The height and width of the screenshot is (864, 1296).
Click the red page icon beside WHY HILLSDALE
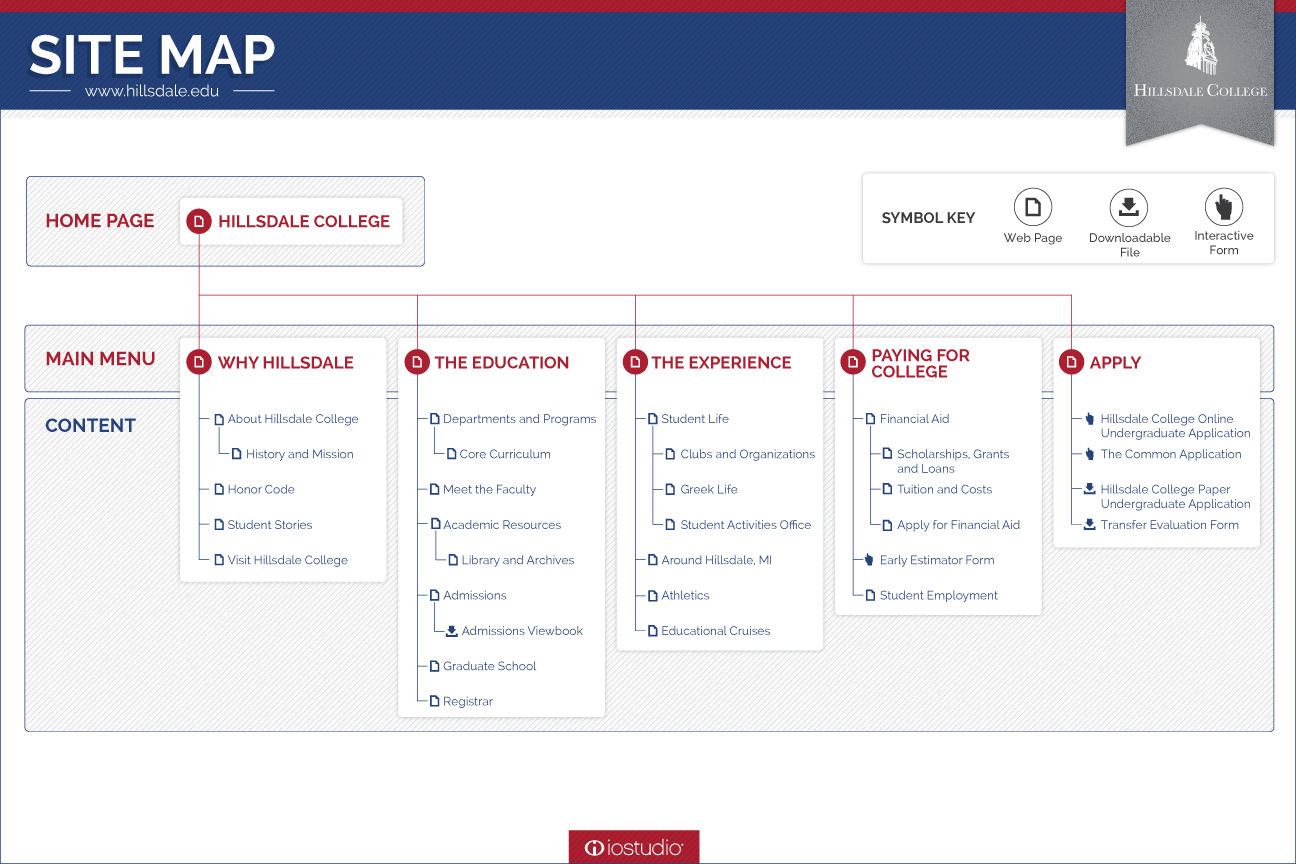click(x=199, y=362)
